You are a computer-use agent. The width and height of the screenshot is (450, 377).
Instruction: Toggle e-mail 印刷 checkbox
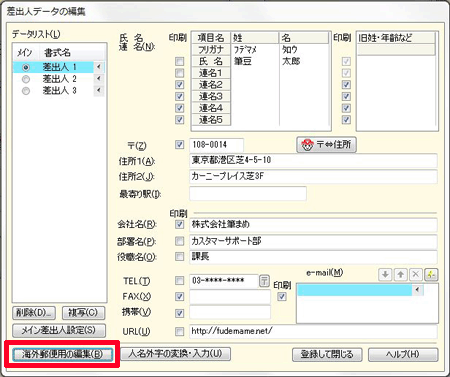(282, 297)
